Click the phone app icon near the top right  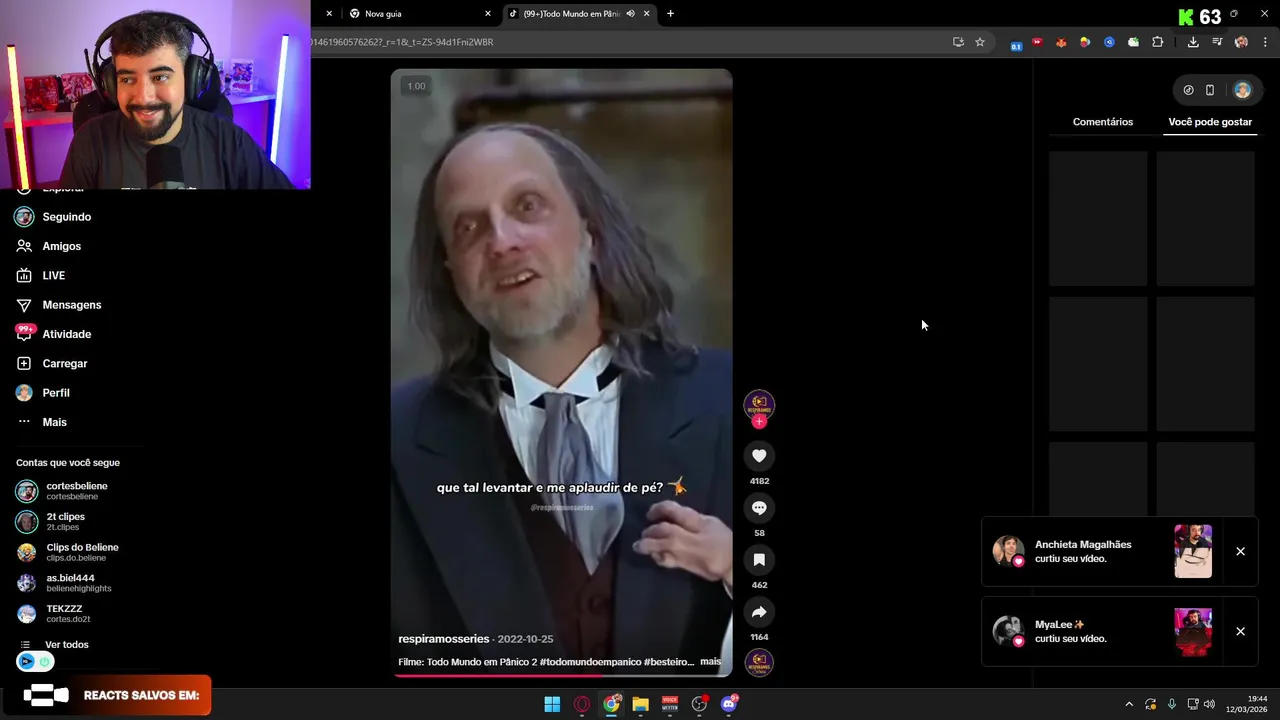coord(1210,90)
